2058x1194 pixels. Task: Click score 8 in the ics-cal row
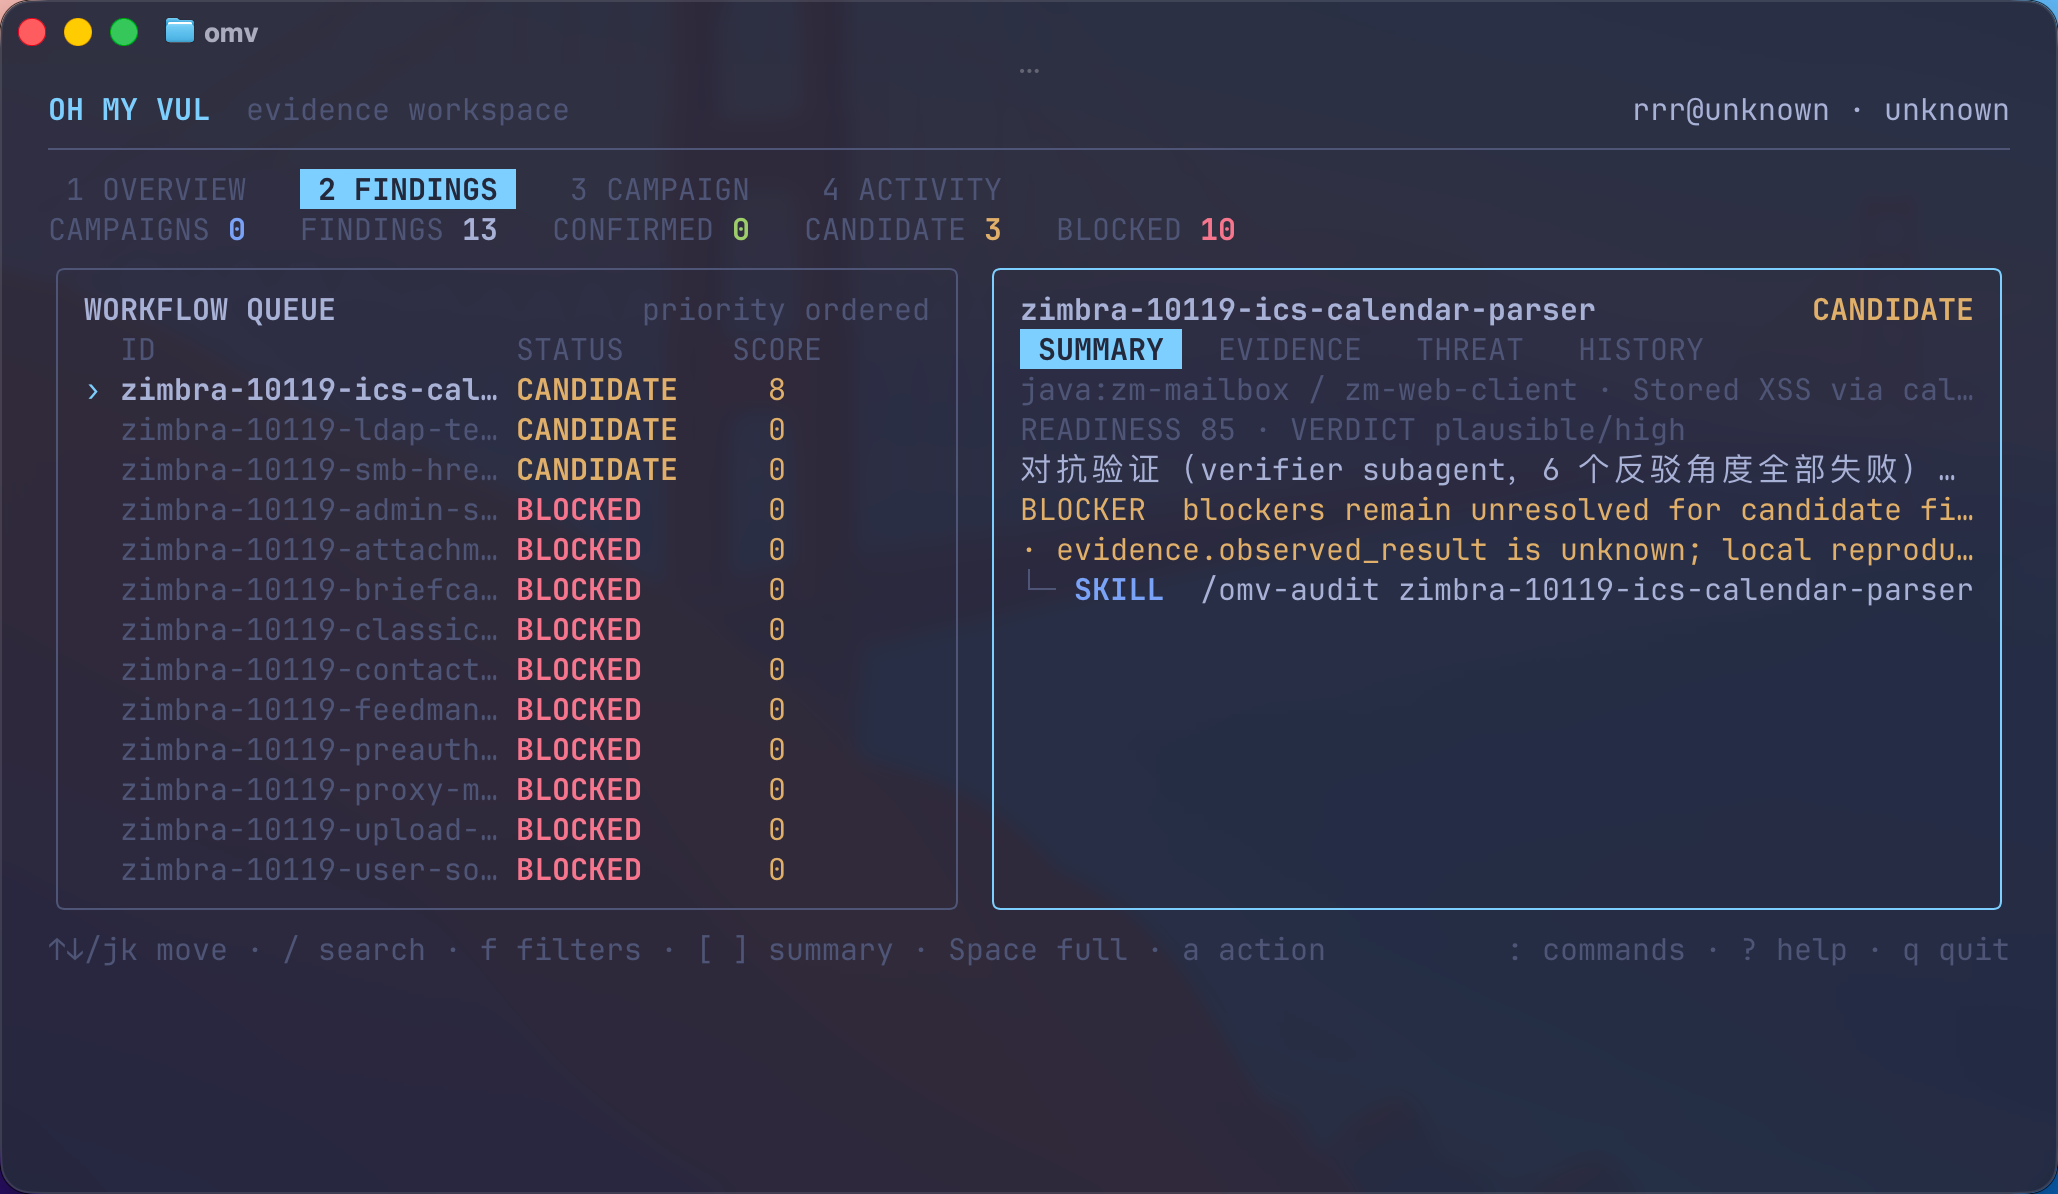(x=777, y=390)
